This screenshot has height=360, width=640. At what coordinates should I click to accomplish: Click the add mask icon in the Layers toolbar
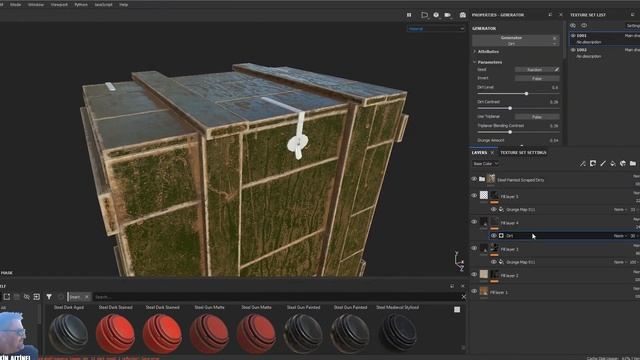(593, 163)
